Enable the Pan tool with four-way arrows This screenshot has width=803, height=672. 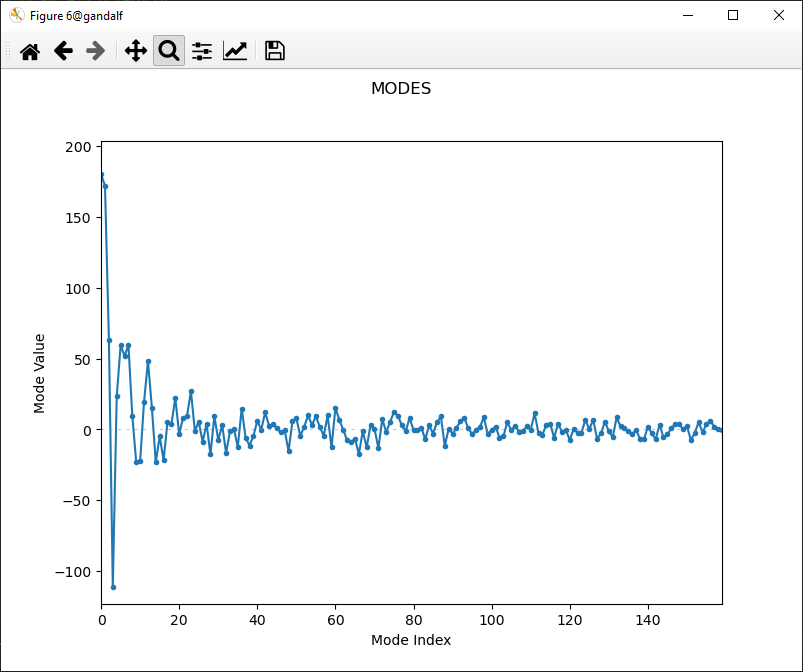tap(135, 51)
